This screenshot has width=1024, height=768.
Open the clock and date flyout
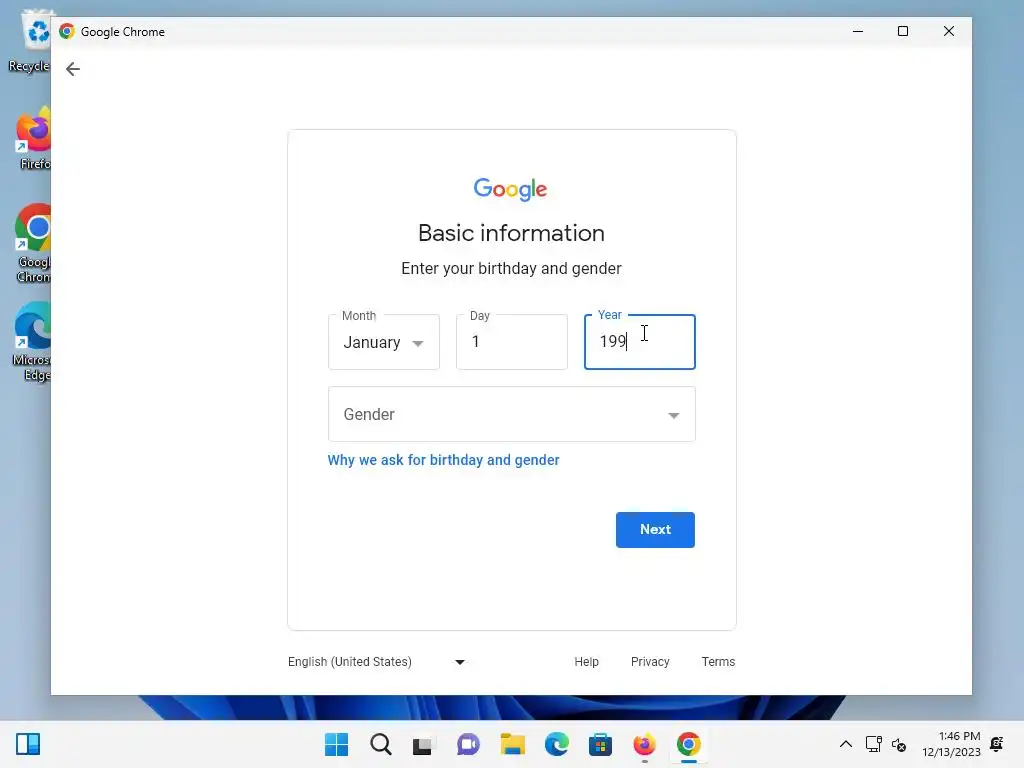[952, 744]
